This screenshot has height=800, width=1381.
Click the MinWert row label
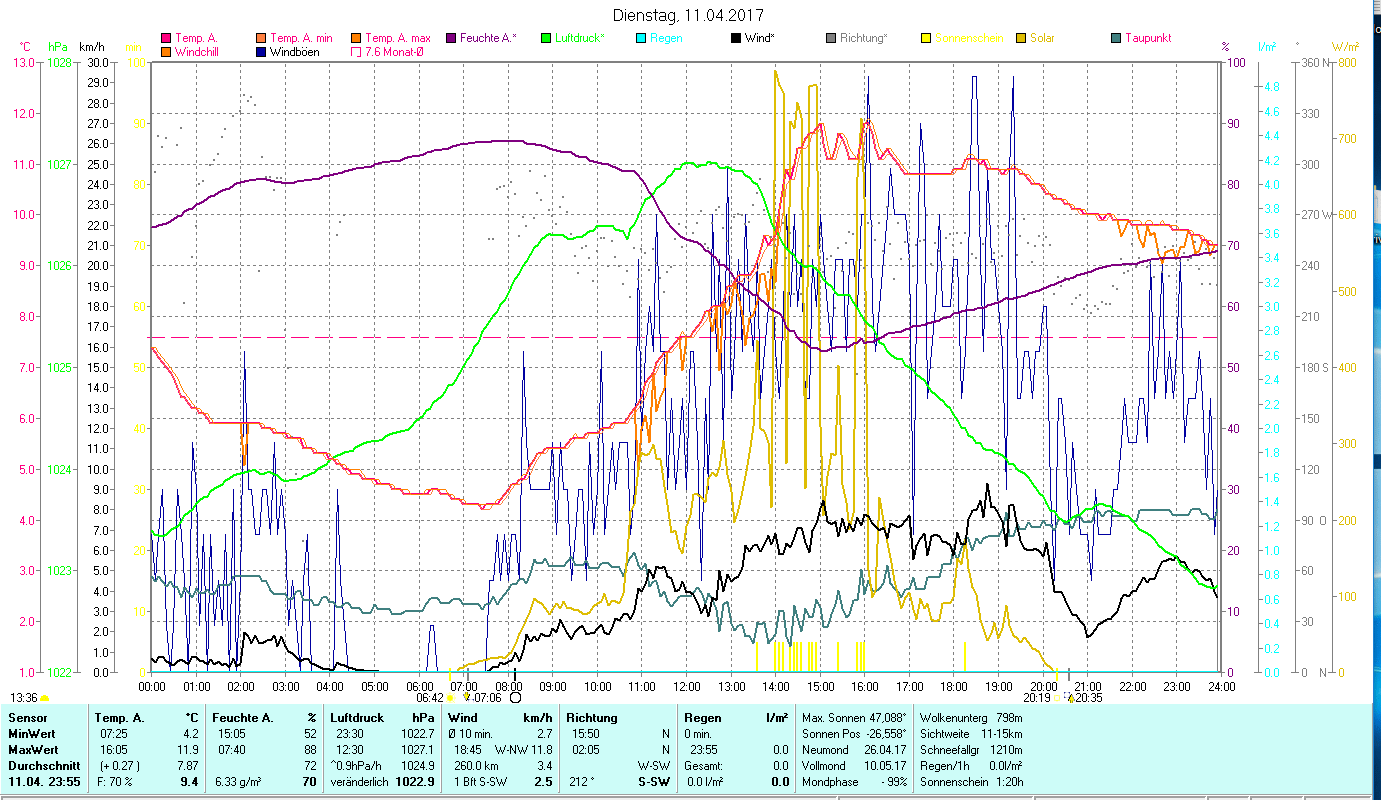[x=31, y=734]
